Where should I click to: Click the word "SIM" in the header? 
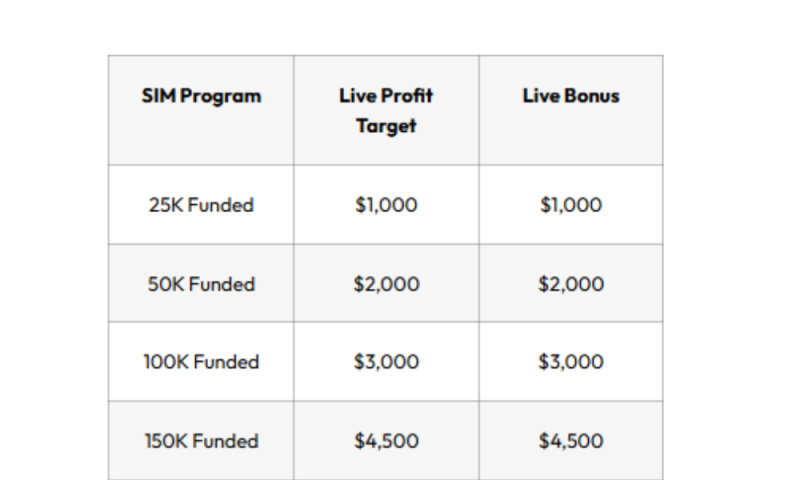coord(159,96)
